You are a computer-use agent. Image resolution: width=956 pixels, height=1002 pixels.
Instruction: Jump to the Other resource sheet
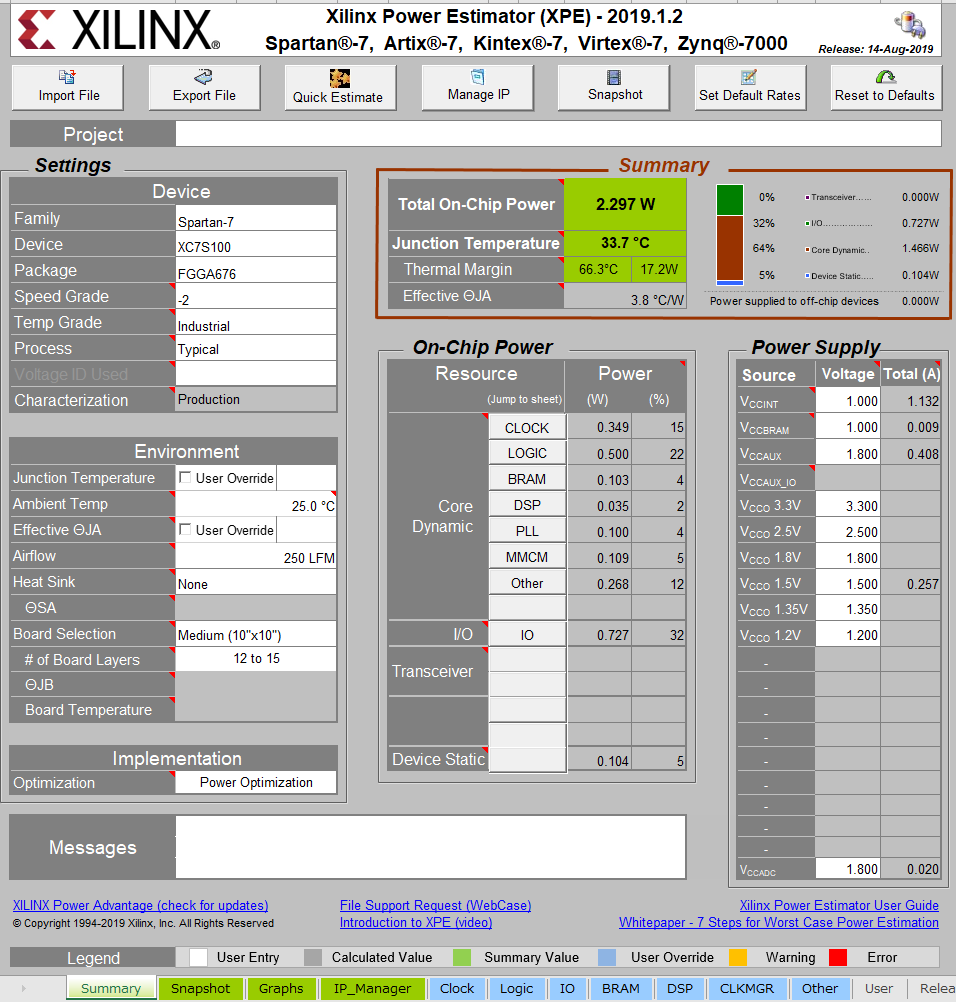[x=527, y=583]
